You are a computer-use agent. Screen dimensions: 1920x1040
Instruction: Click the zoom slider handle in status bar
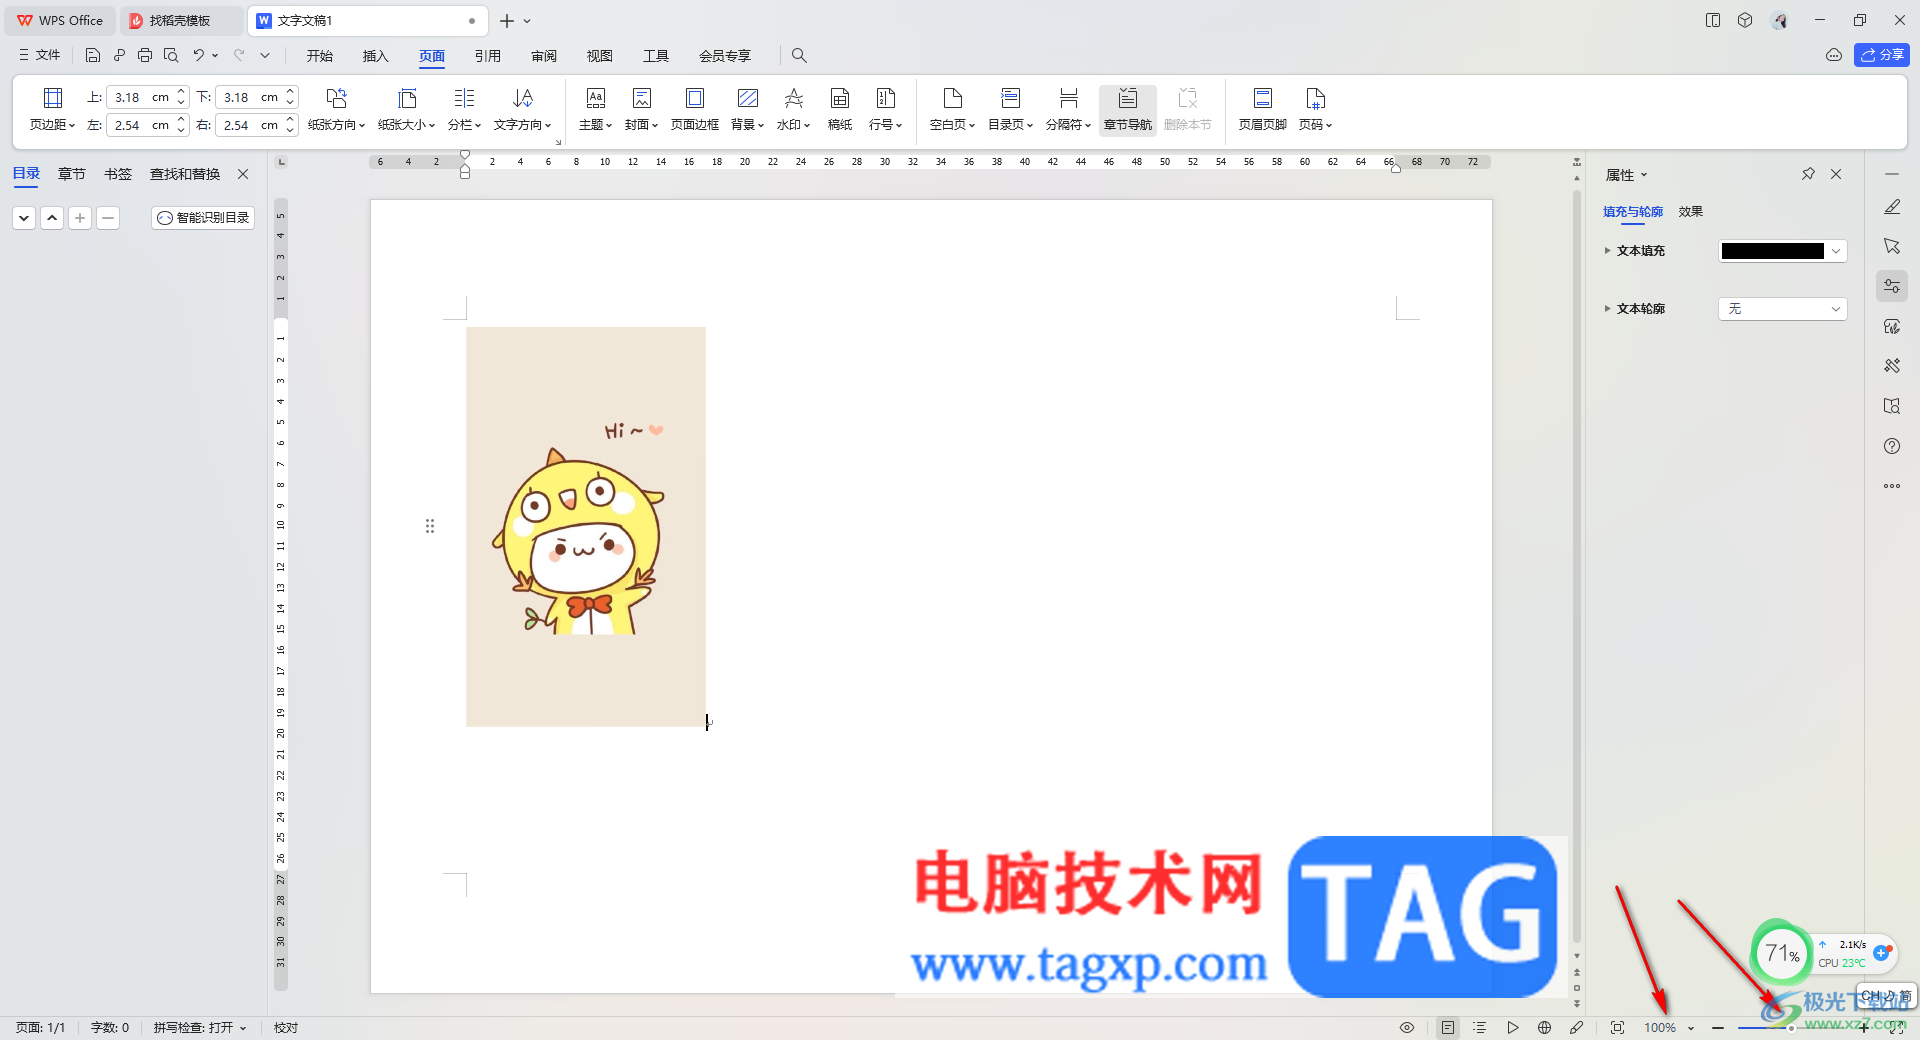coord(1791,1028)
